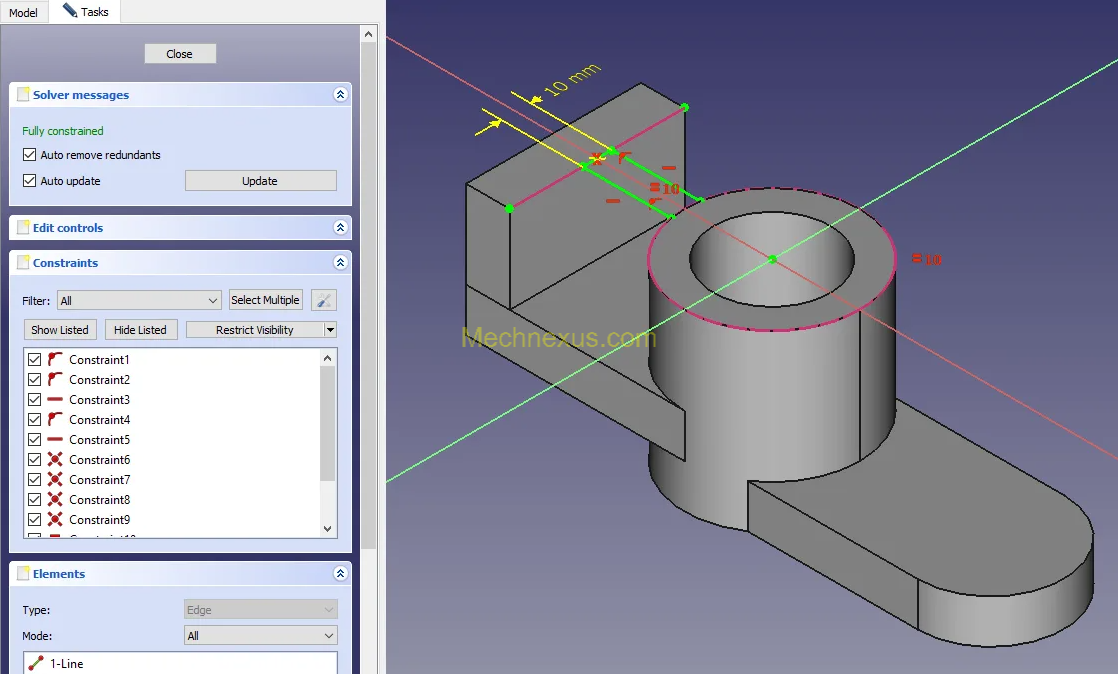
Task: Click the pencil icon on Tasks tab
Action: tap(70, 10)
